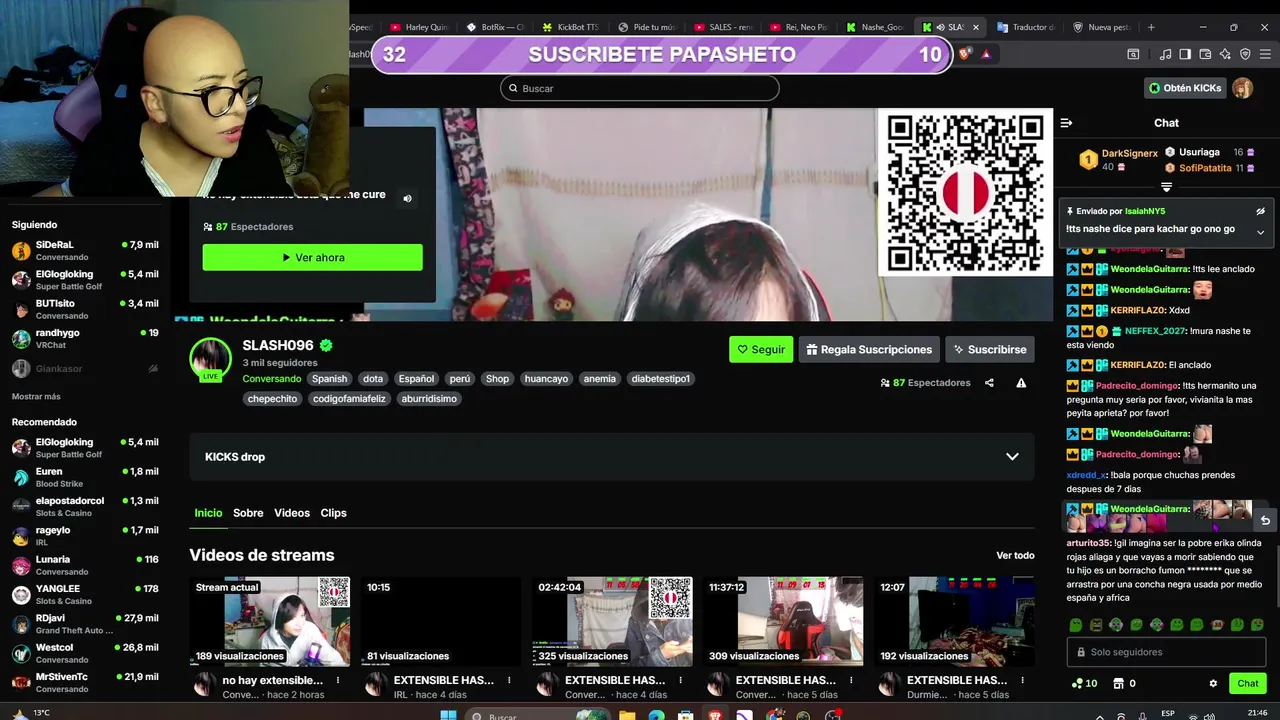Click Regala Suscripciones button
The image size is (1280, 720).
(x=869, y=349)
